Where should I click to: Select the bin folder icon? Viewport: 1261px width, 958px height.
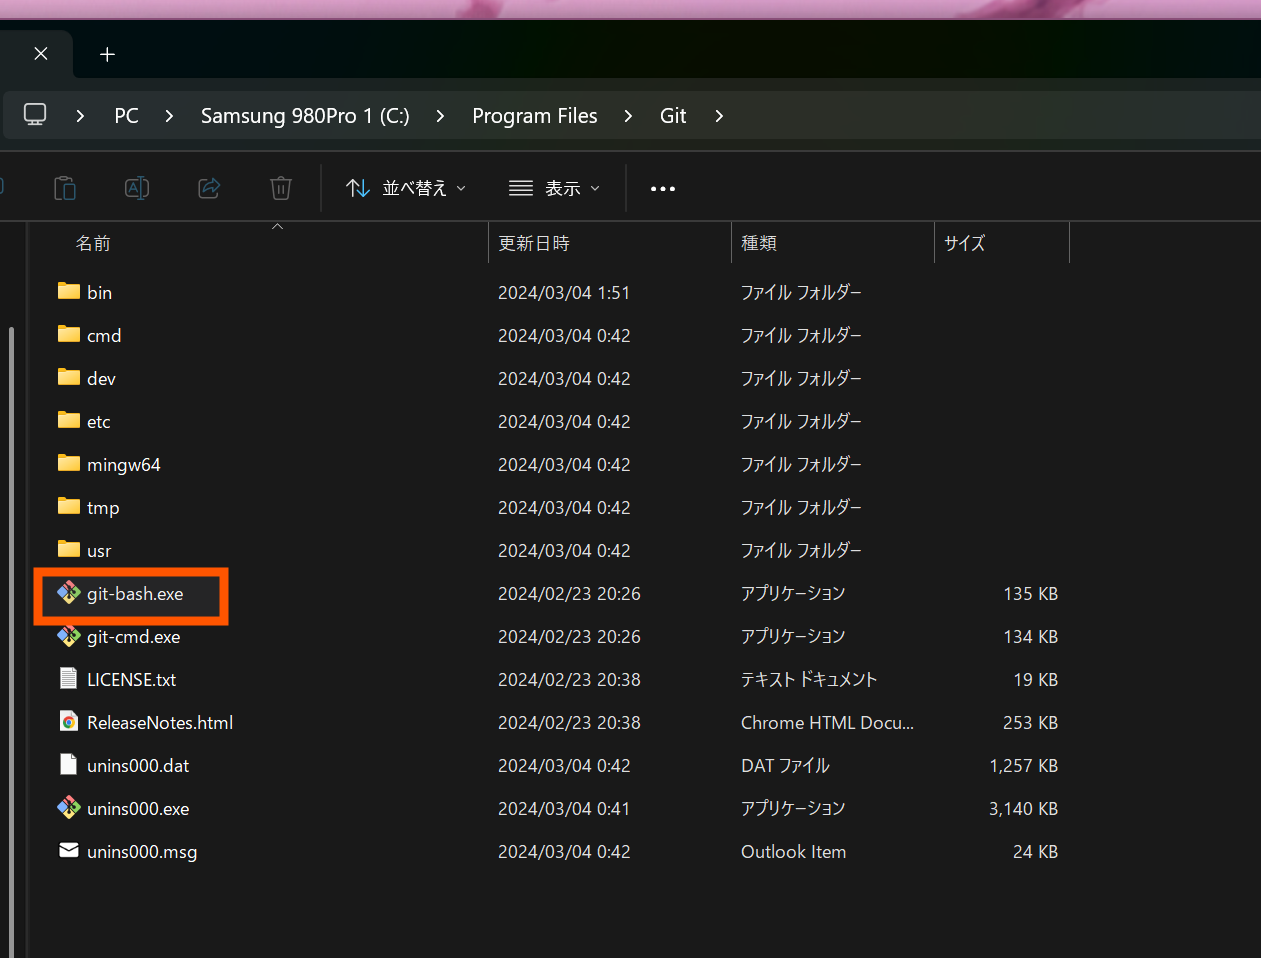pyautogui.click(x=69, y=291)
